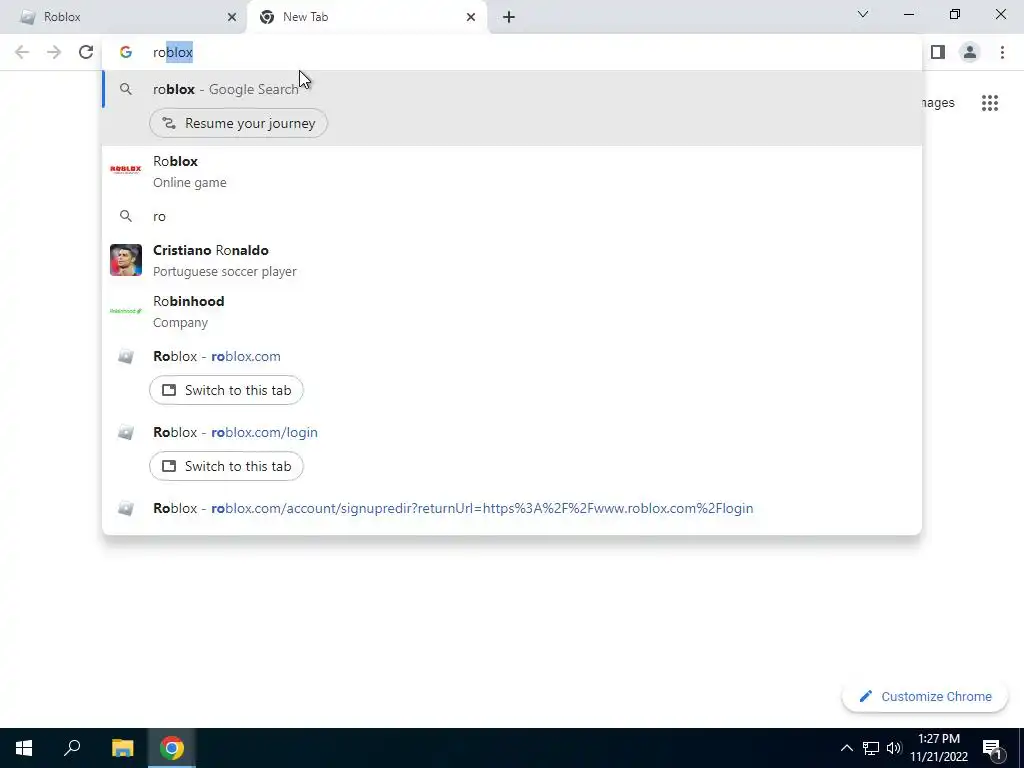Switch to the Roblox browser tab

point(123,17)
